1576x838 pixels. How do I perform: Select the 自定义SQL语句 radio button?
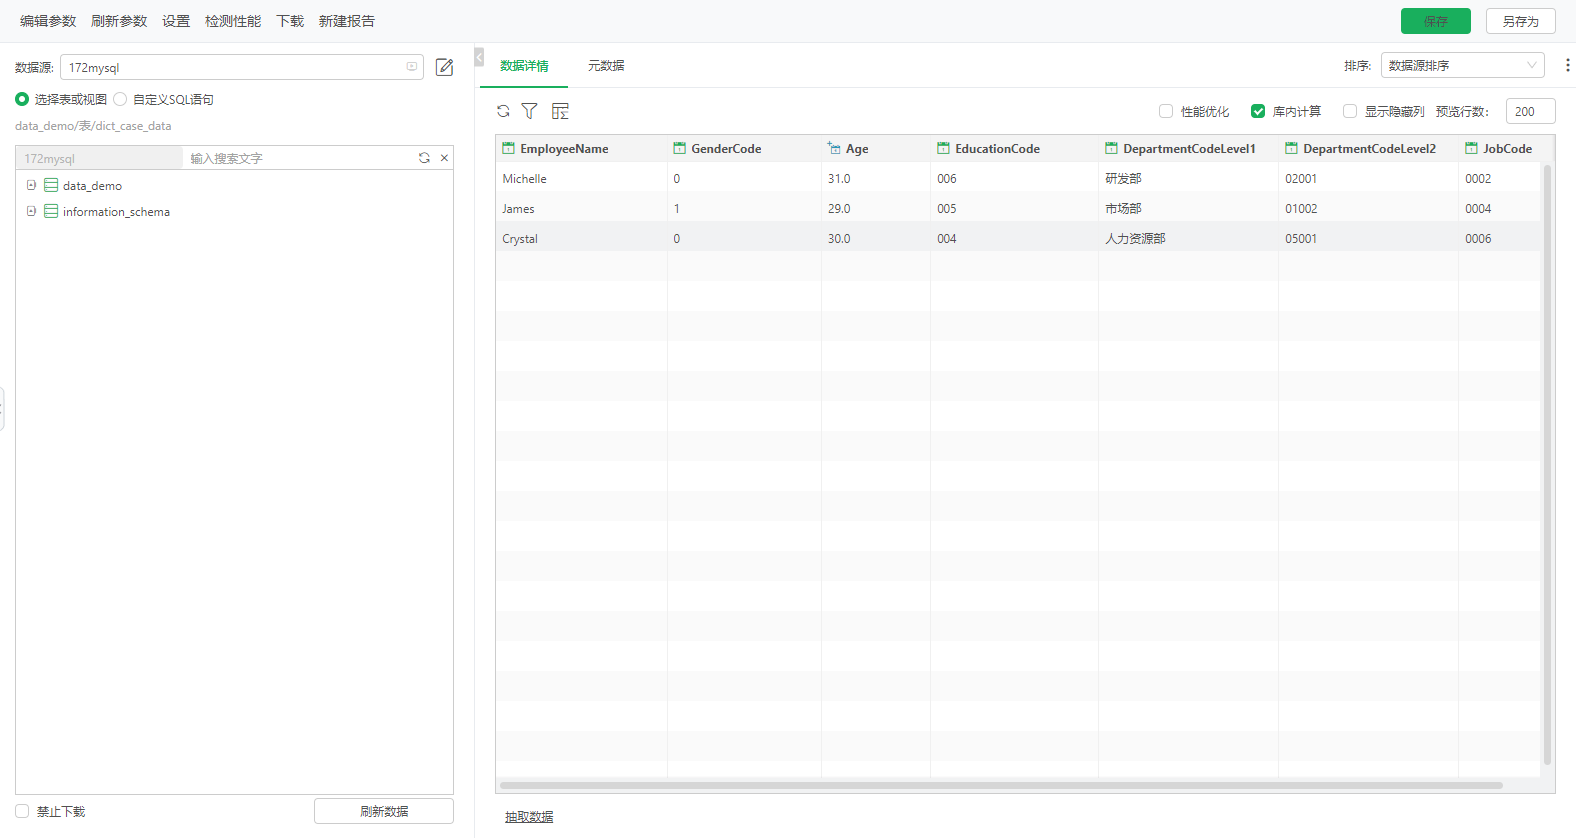tap(121, 99)
